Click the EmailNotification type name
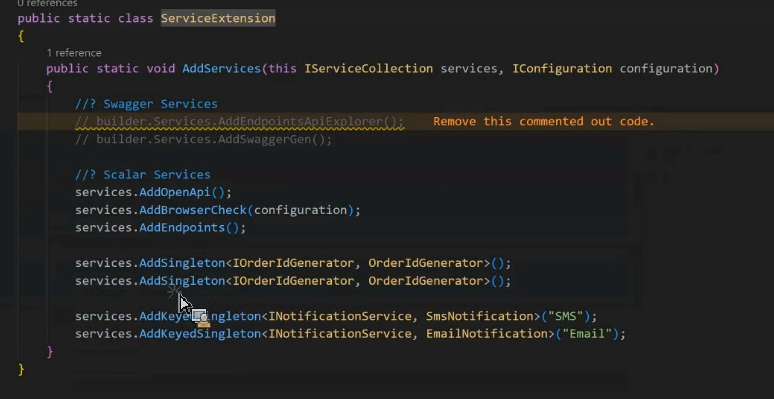774x399 pixels. pos(487,334)
